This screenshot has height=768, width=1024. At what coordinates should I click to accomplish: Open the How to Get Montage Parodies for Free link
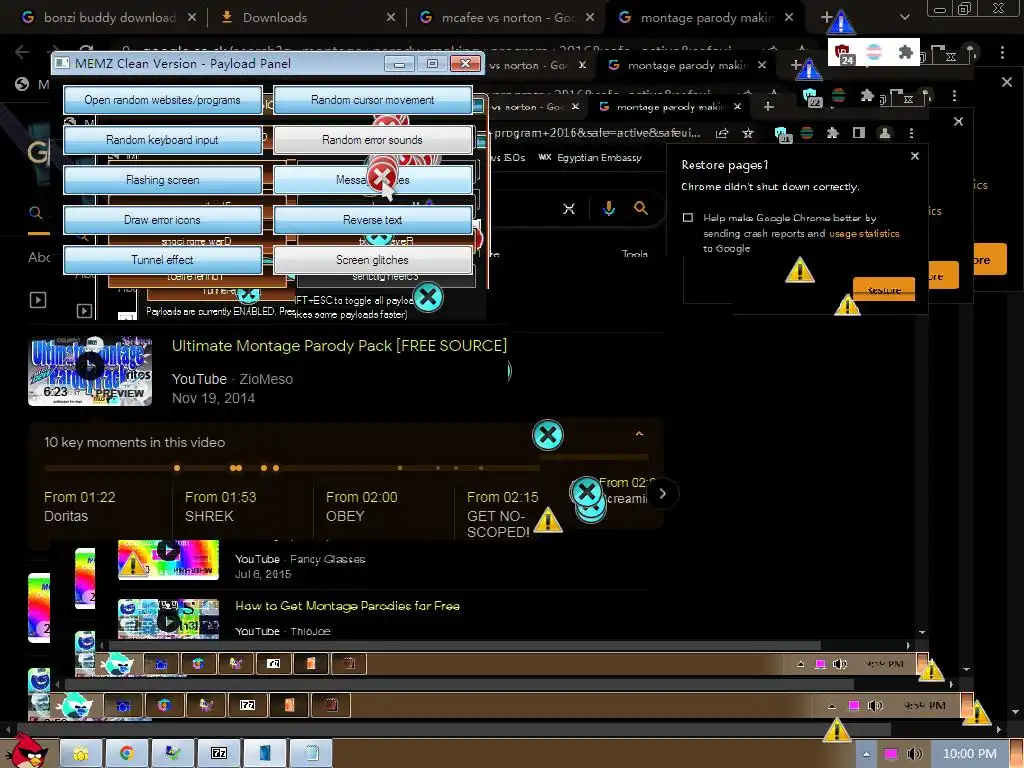click(x=347, y=606)
